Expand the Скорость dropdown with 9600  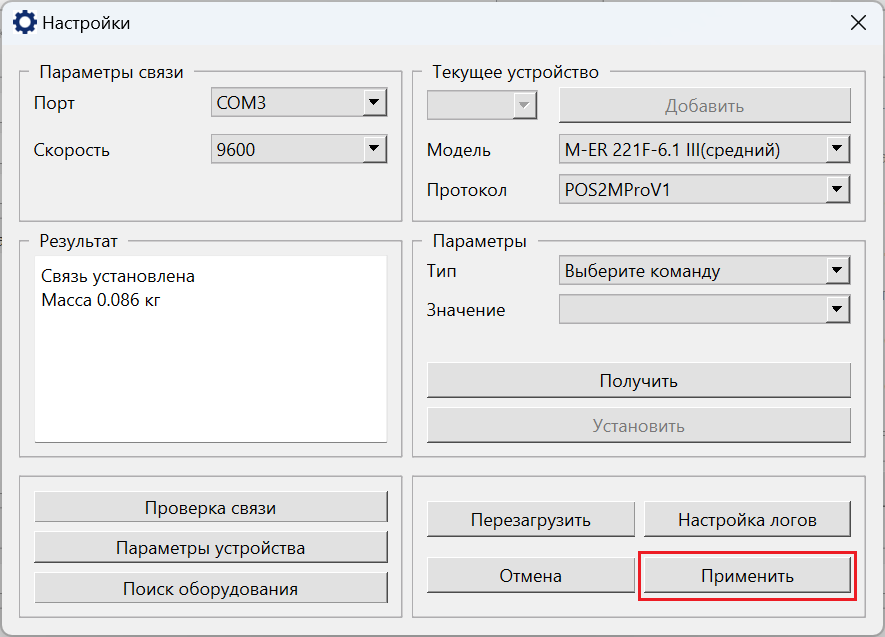[299, 149]
